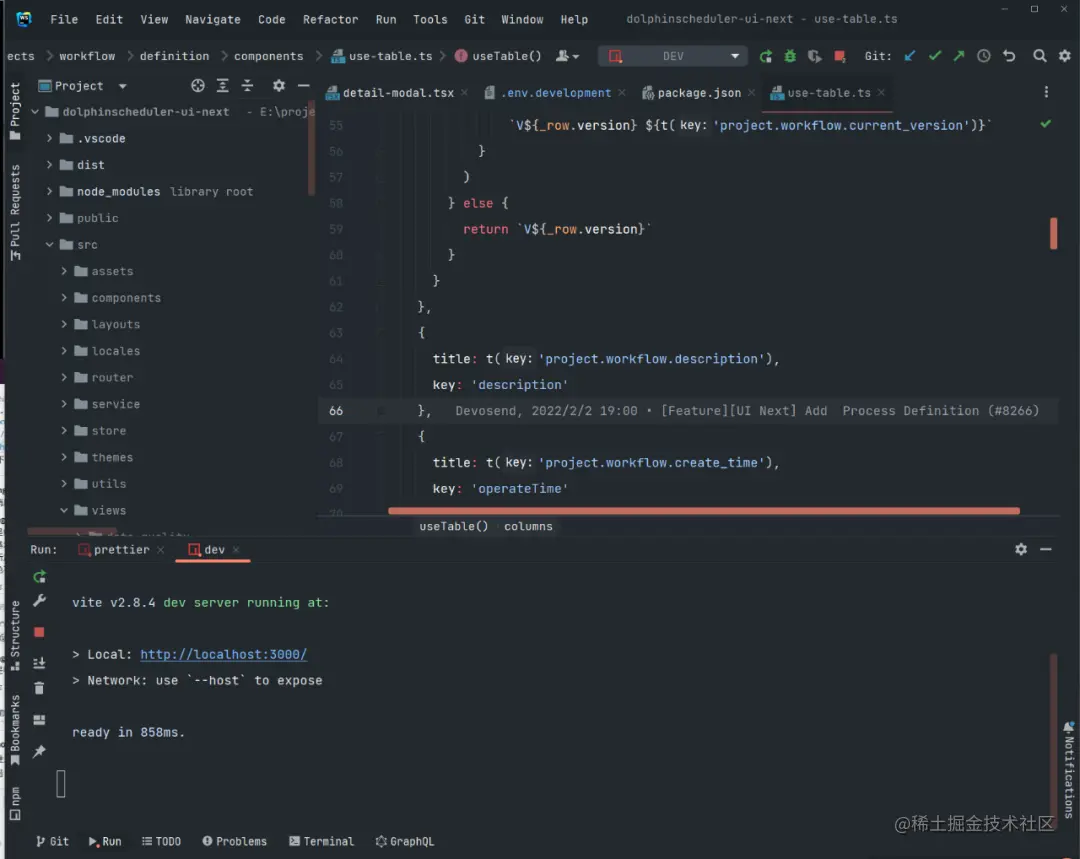The image size is (1080, 859).
Task: Expand the locales folder
Action: click(x=64, y=351)
